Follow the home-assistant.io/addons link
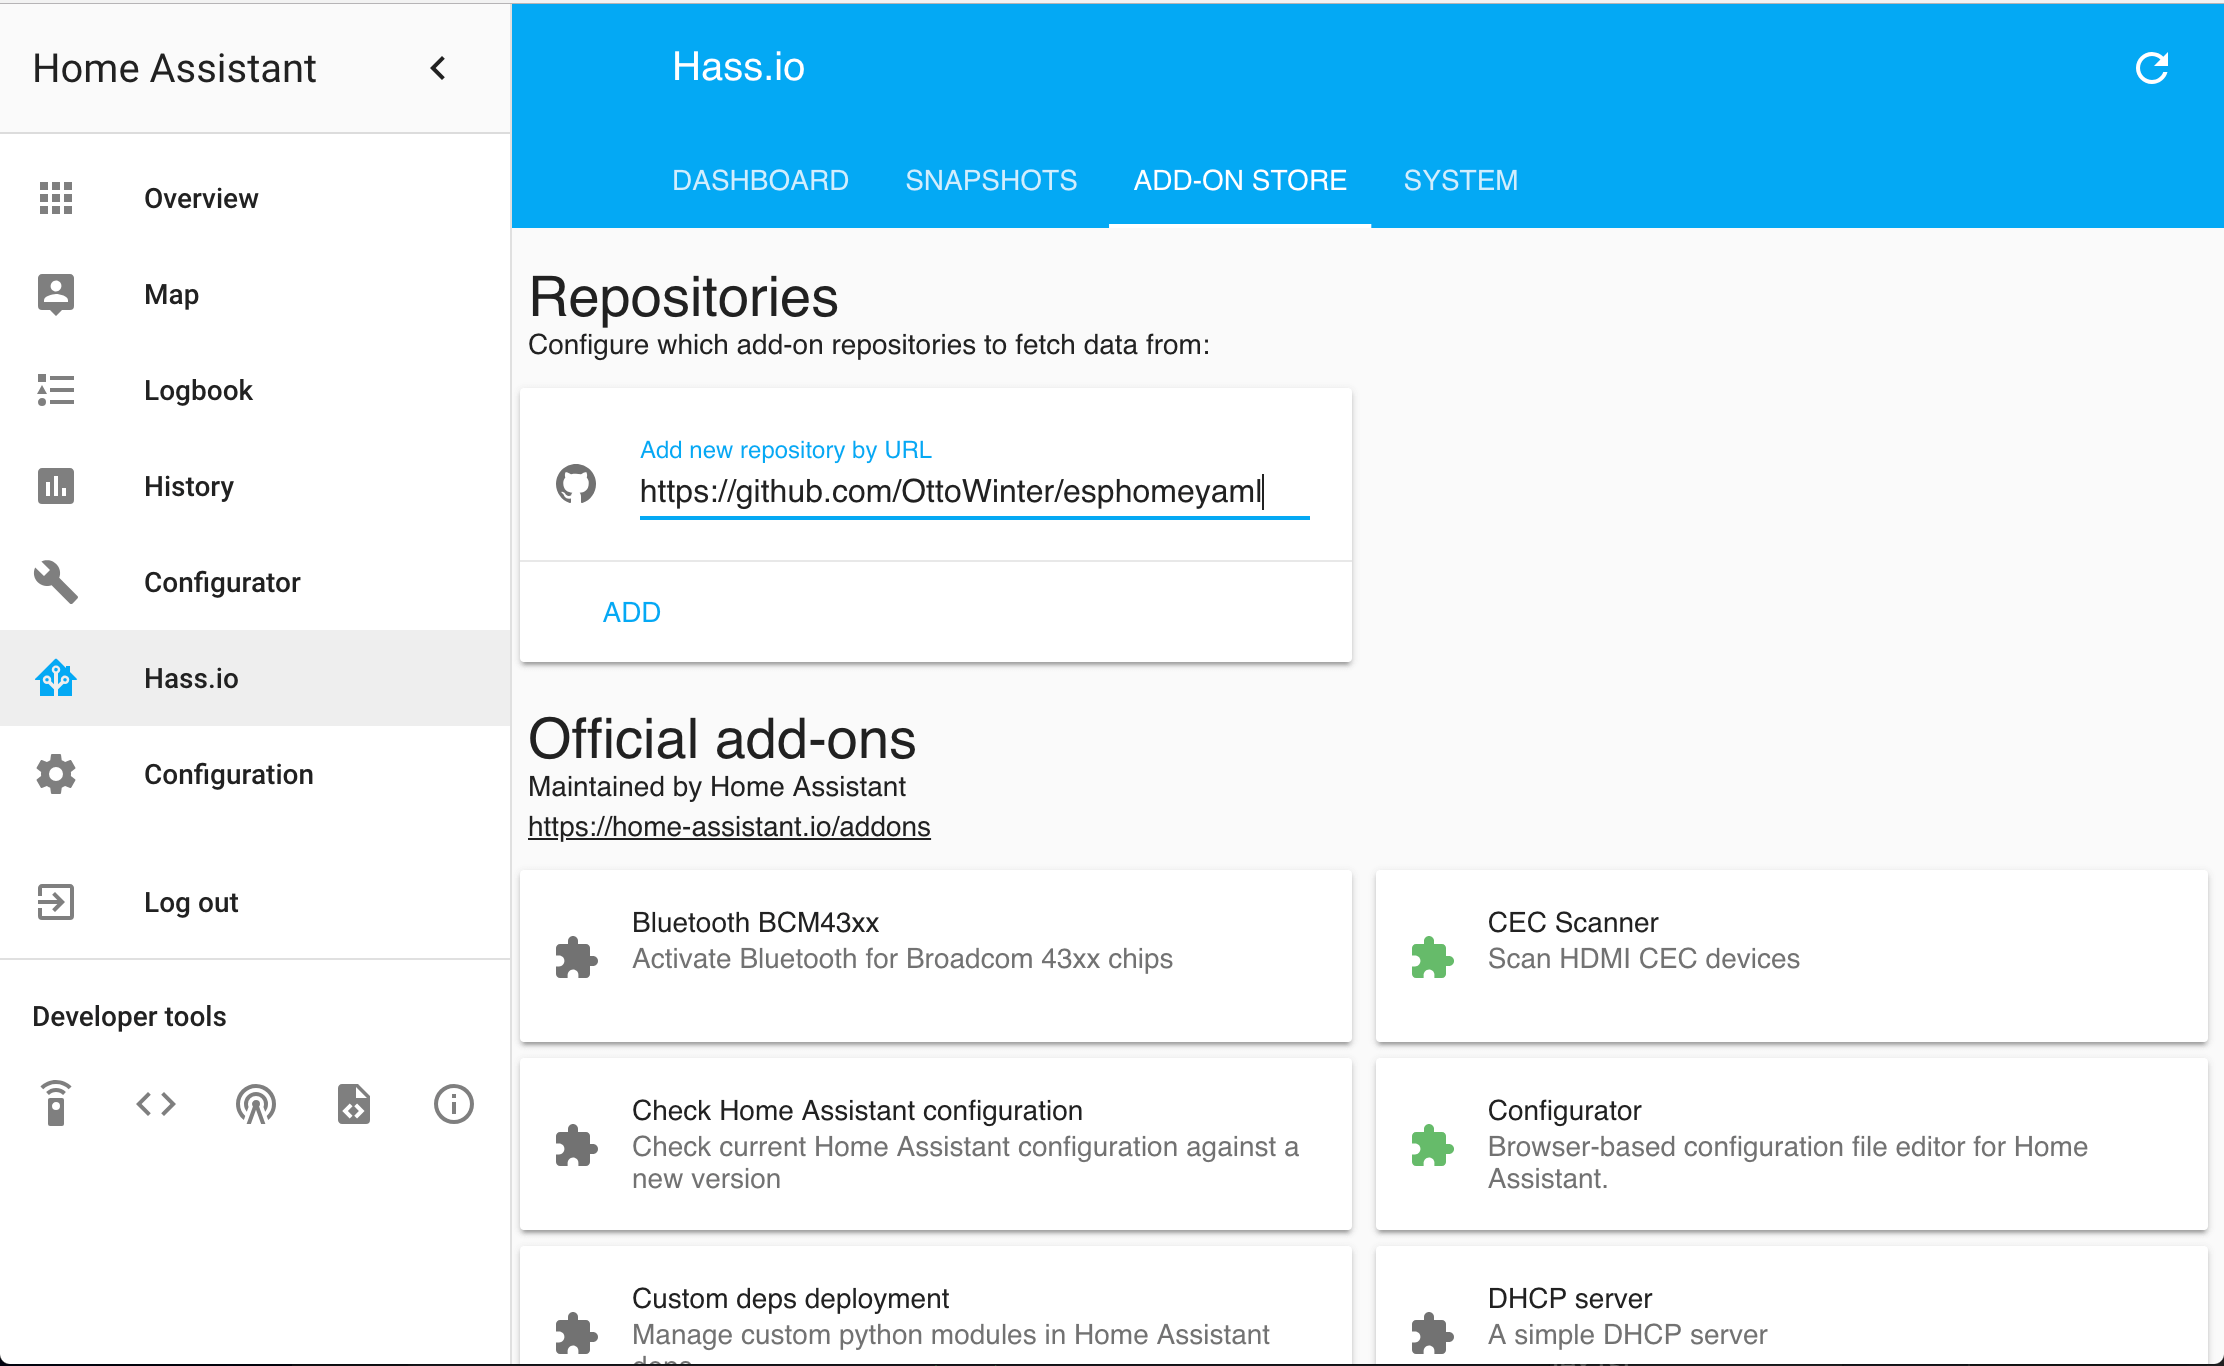The width and height of the screenshot is (2224, 1366). click(x=729, y=827)
